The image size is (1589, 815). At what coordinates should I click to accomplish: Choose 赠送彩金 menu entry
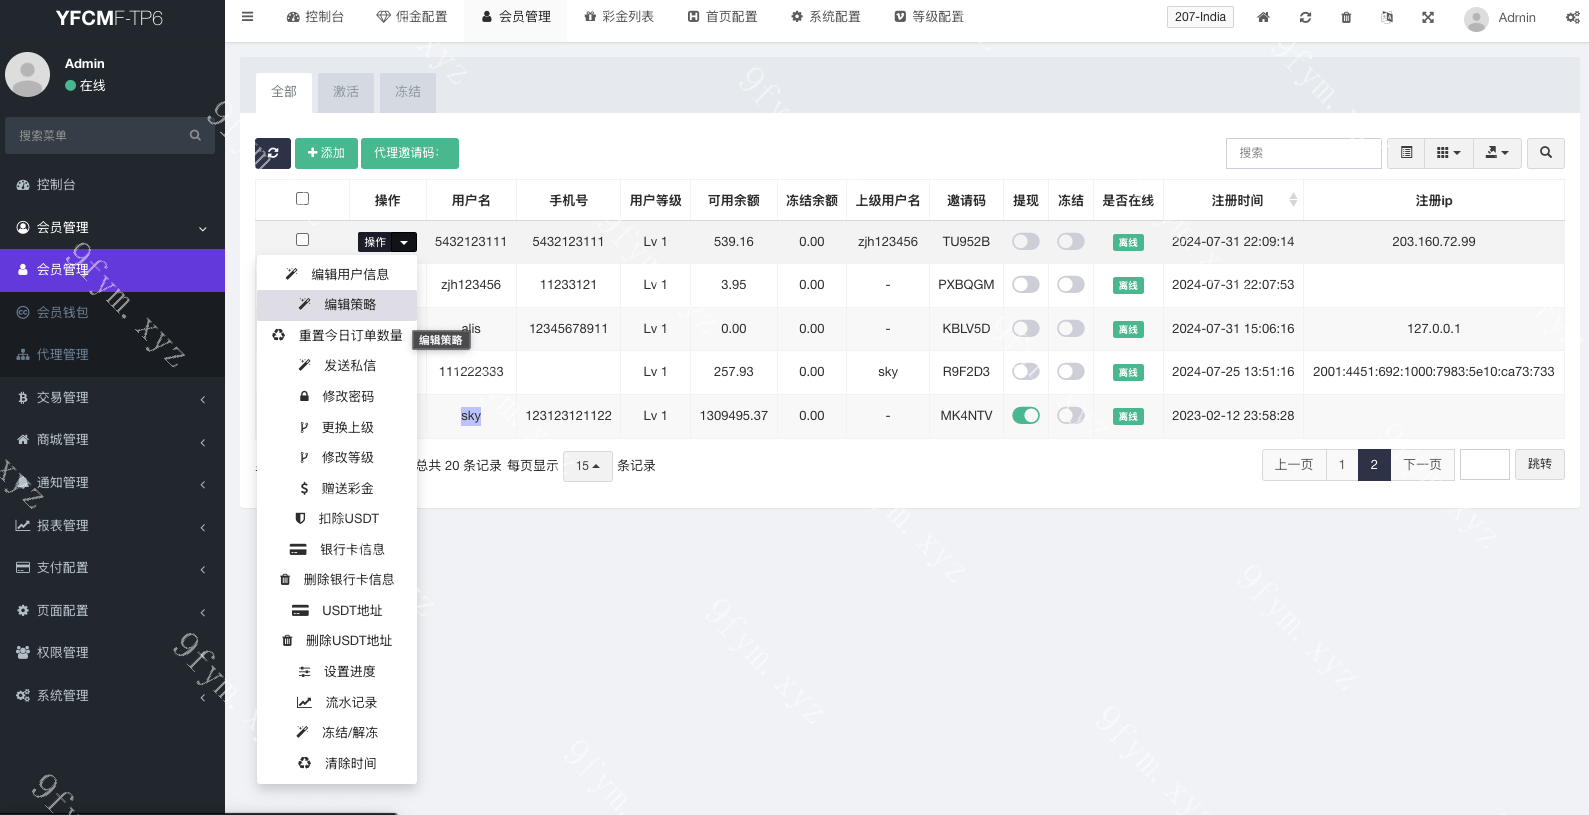coord(337,489)
